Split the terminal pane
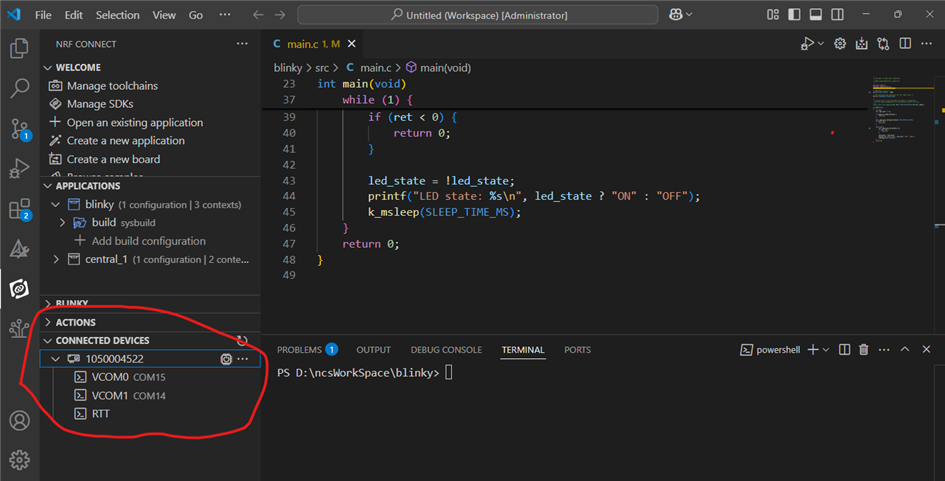 point(844,350)
